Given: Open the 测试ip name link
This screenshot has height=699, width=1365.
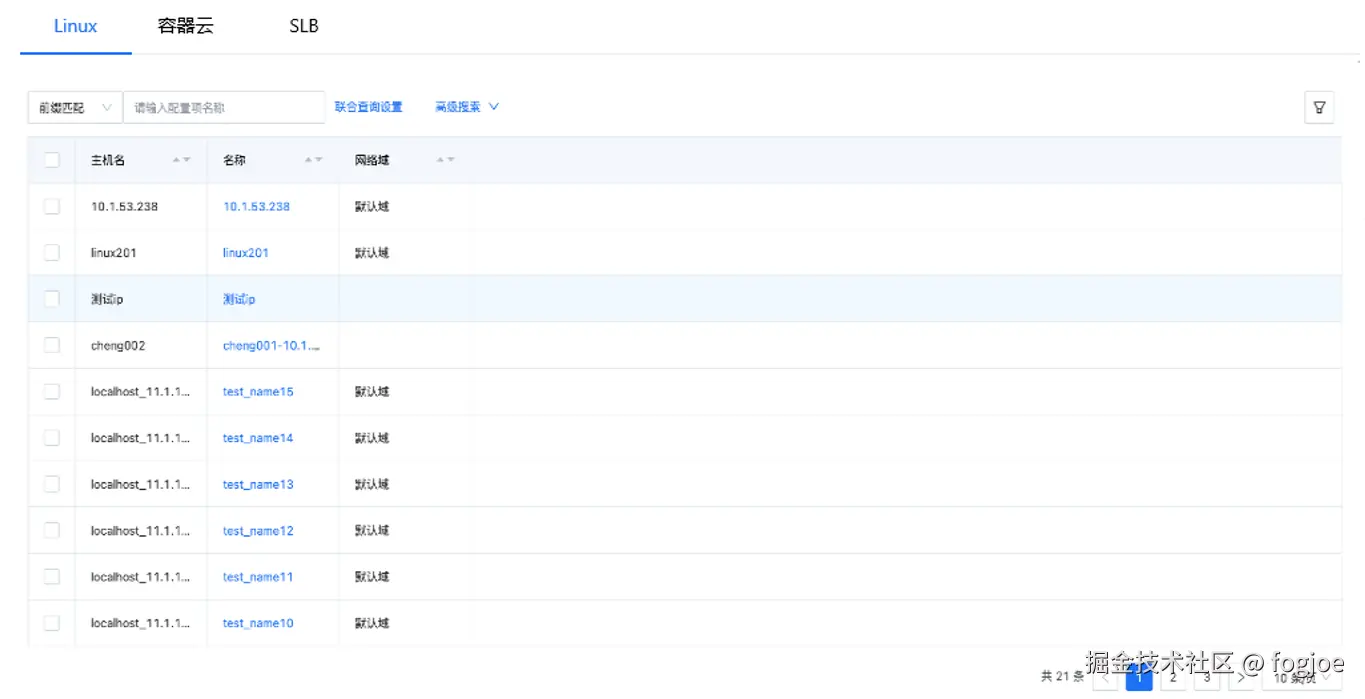Looking at the screenshot, I should pyautogui.click(x=239, y=299).
